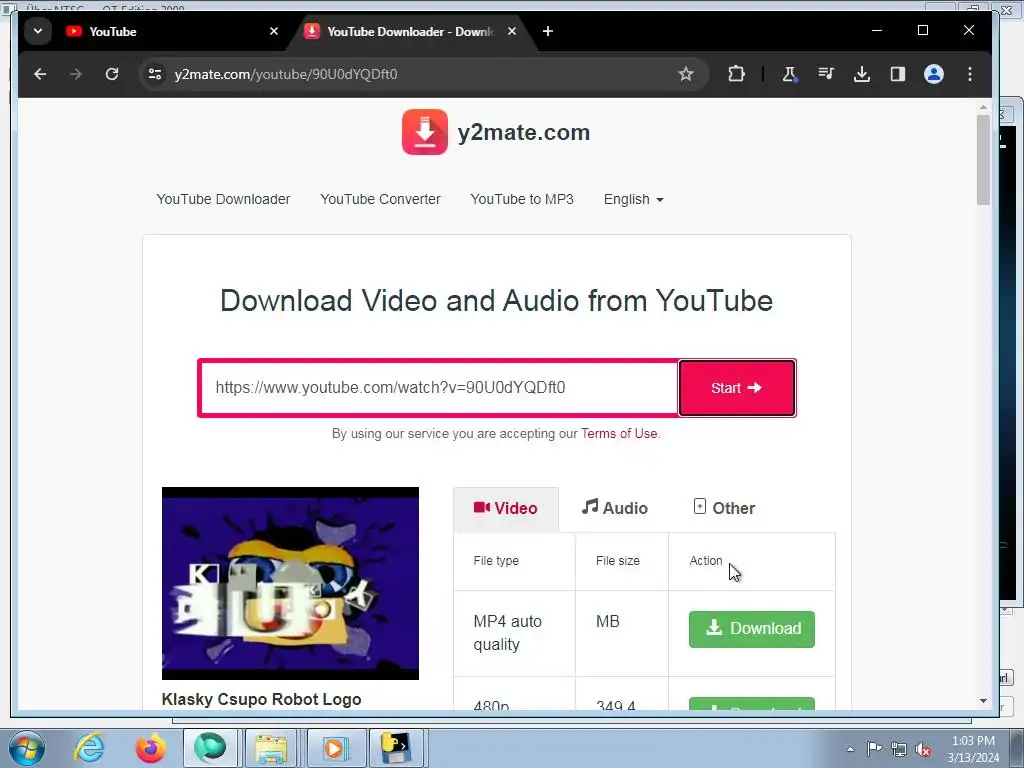Open Windows Explorer folder taskbar icon
The width and height of the screenshot is (1024, 768).
271,748
